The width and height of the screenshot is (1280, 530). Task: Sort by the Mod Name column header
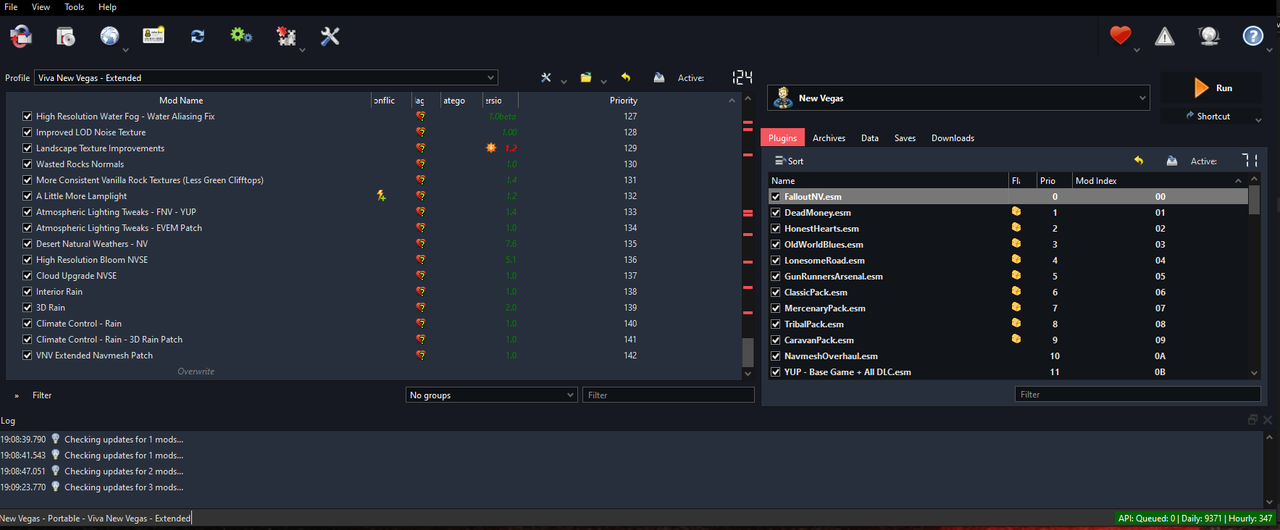click(x=181, y=100)
